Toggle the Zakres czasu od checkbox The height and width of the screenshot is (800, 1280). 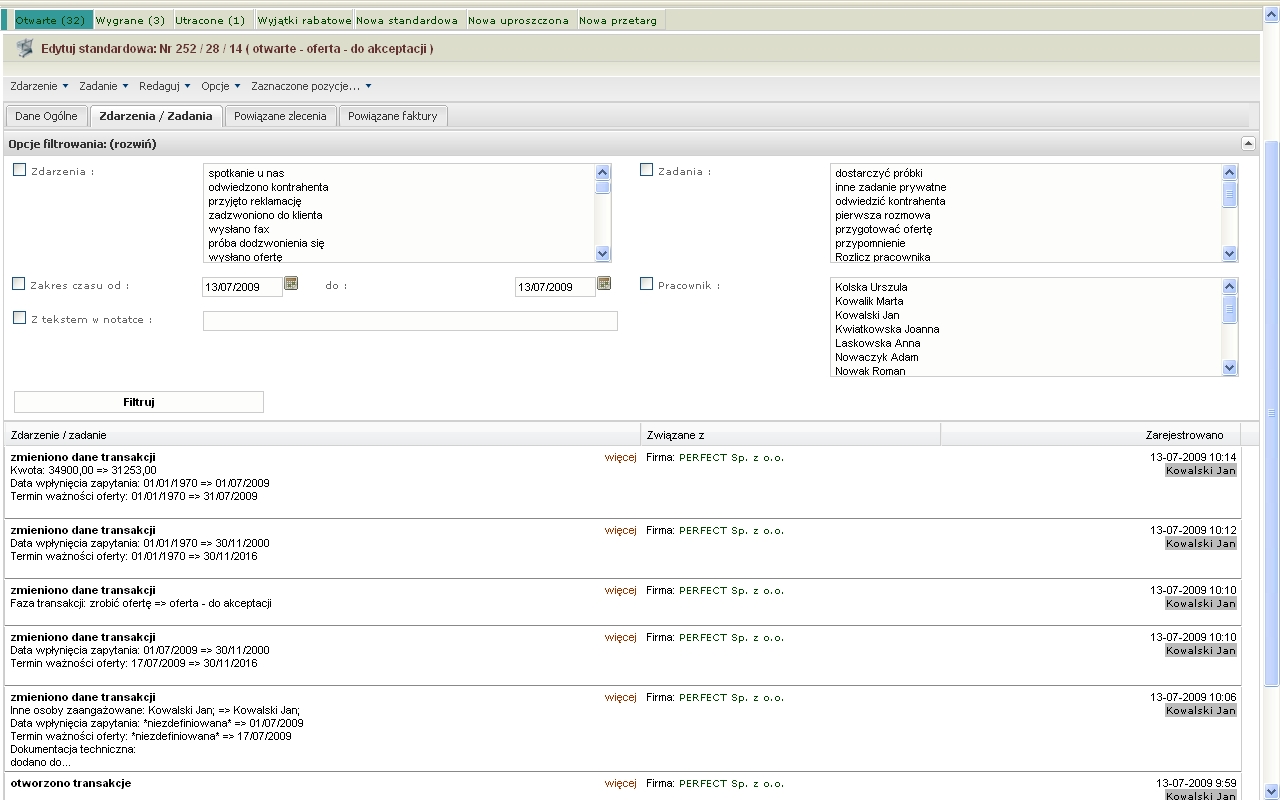click(19, 284)
